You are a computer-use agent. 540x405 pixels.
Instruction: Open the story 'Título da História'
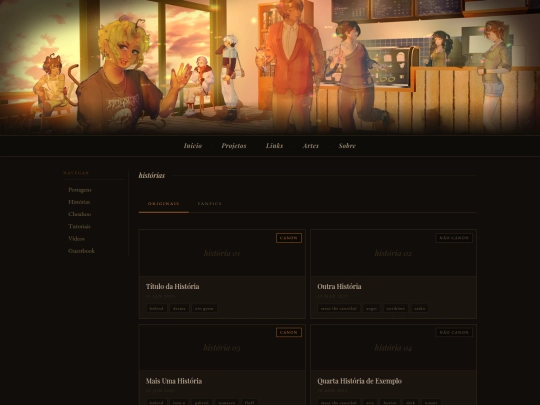173,287
